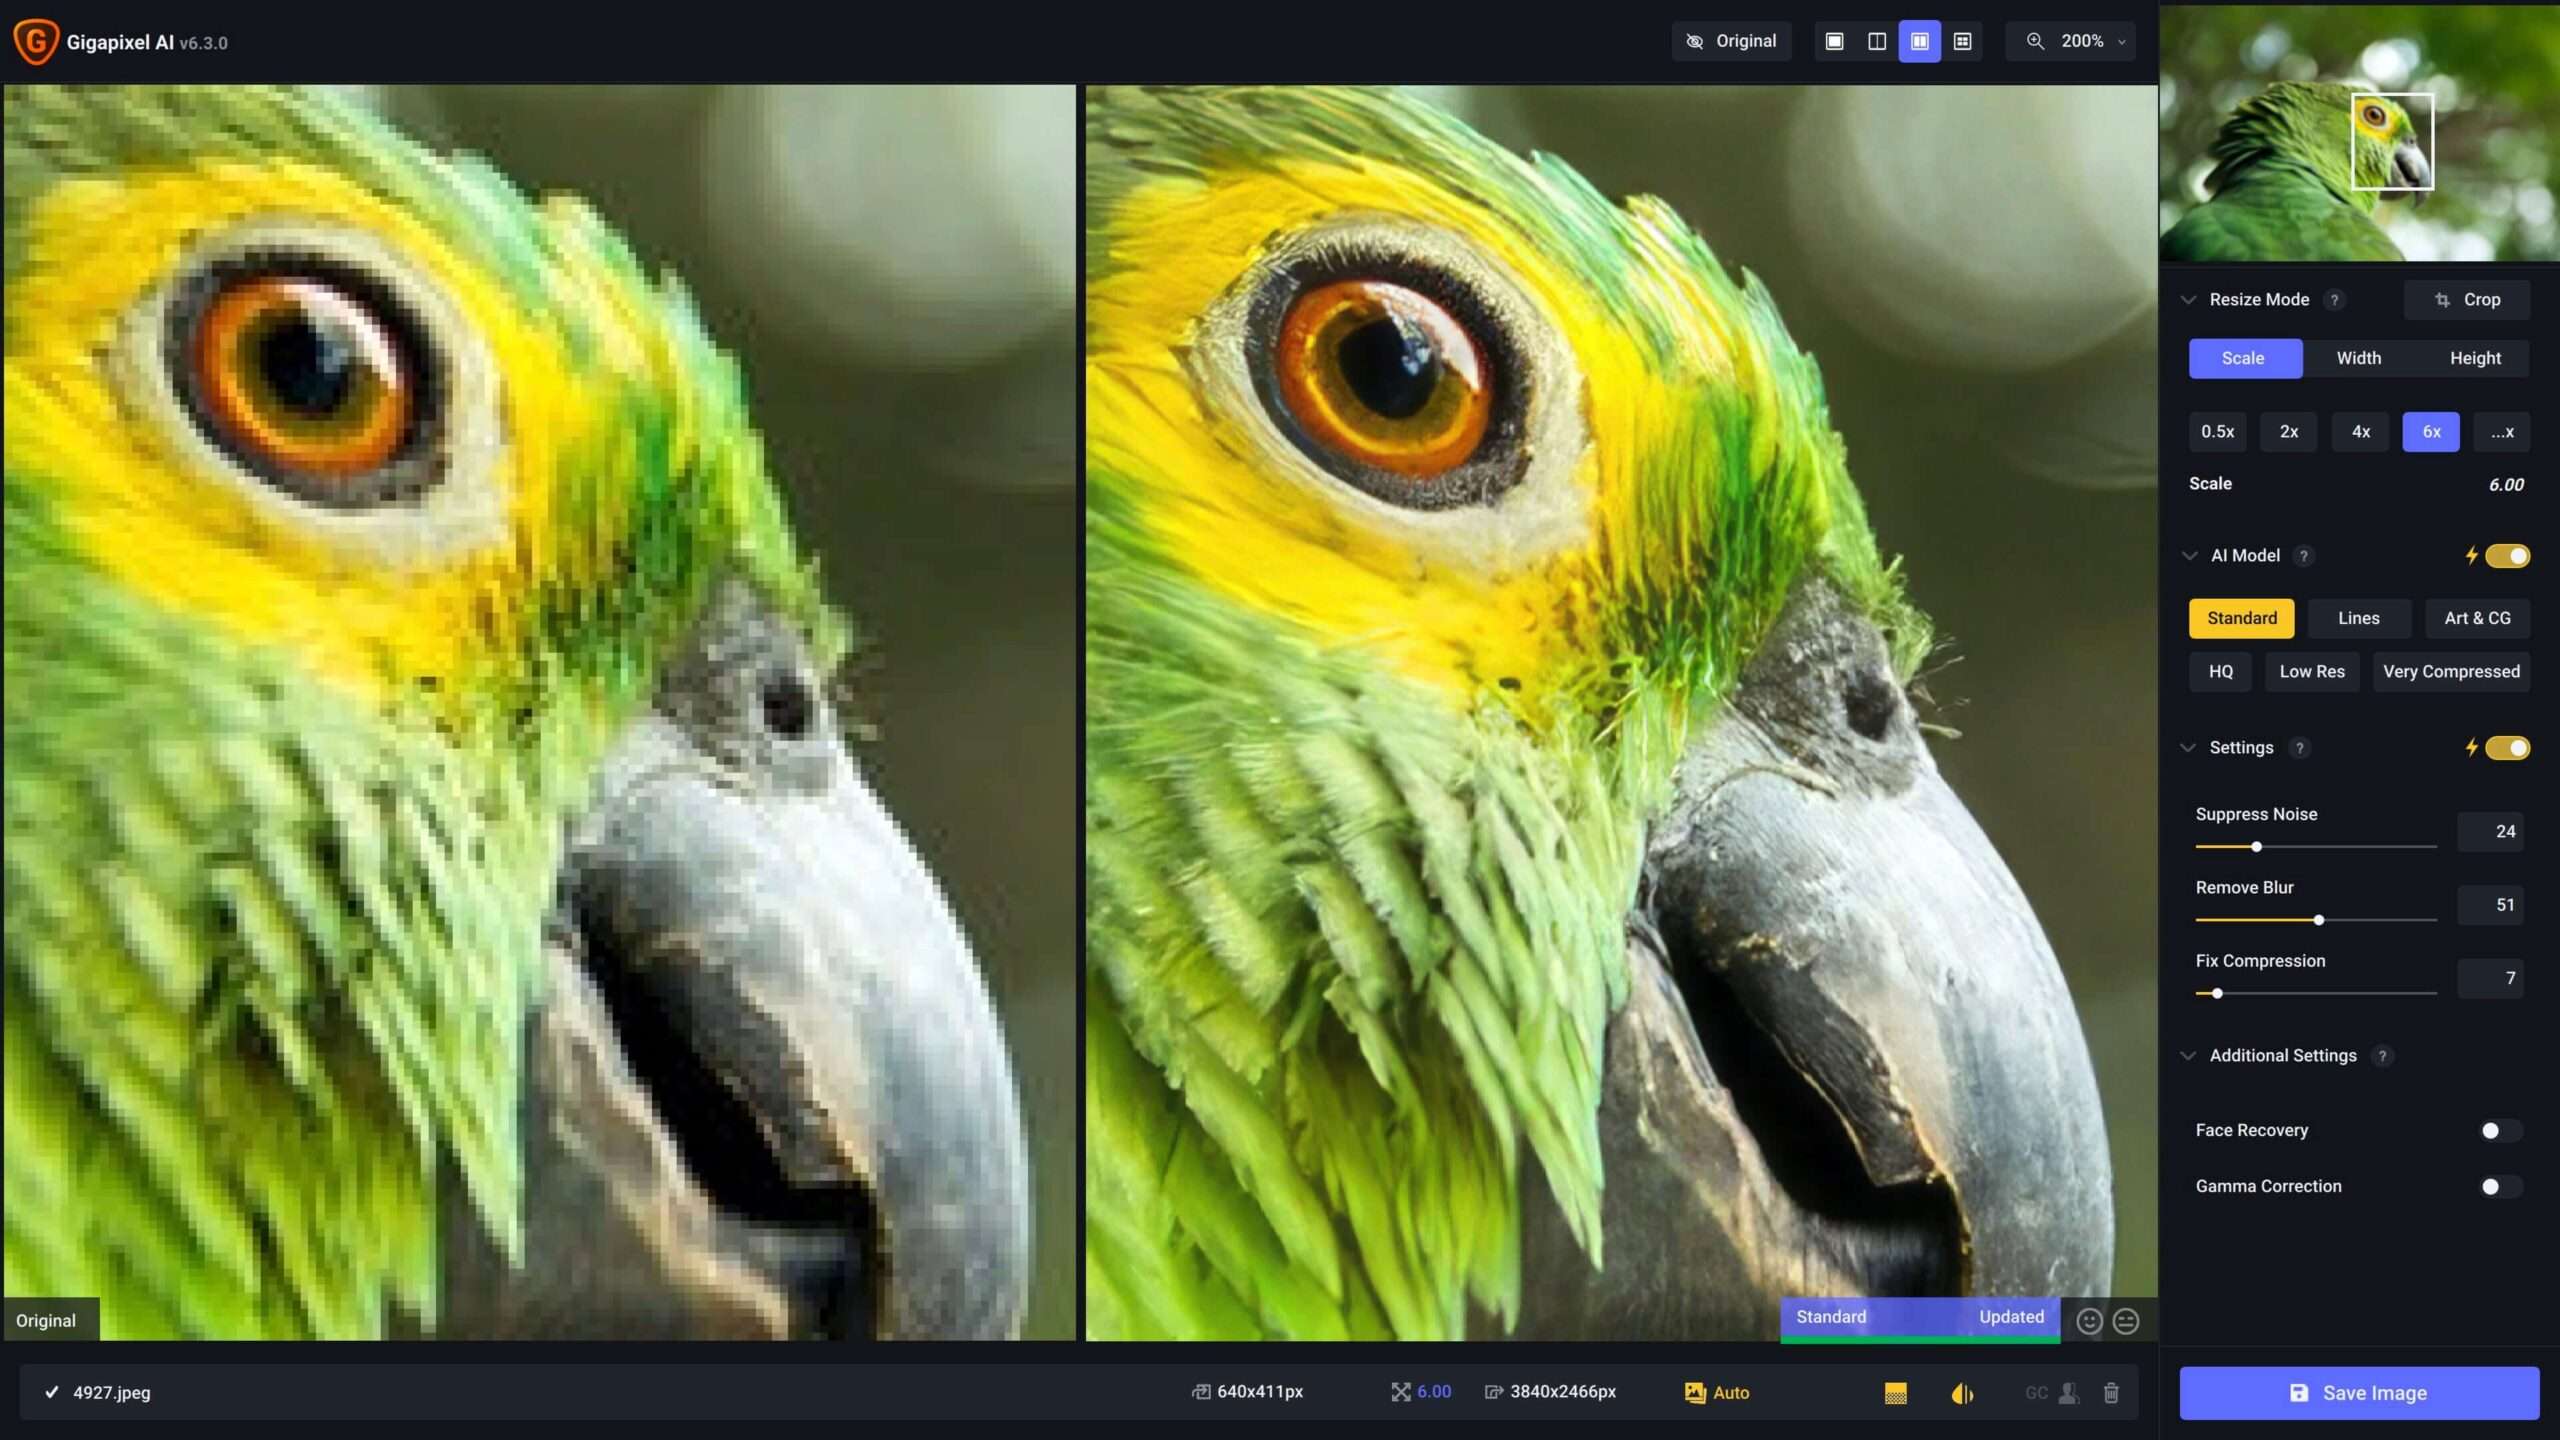
Task: Select the Standard AI model tab
Action: [x=2242, y=617]
